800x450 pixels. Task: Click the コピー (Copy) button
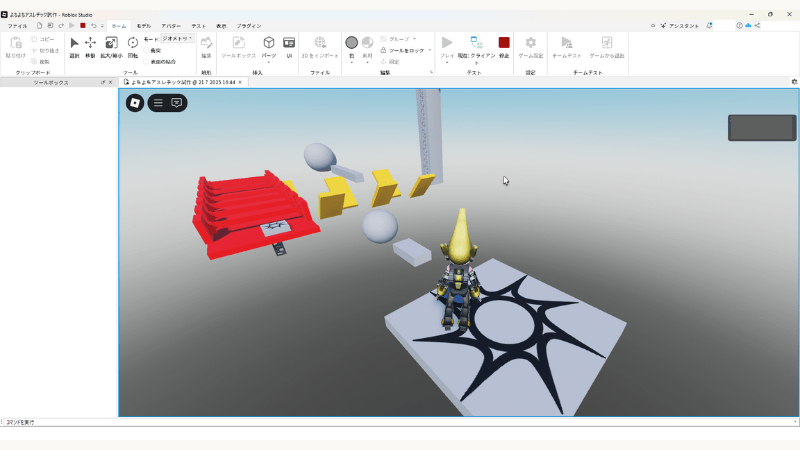43,39
